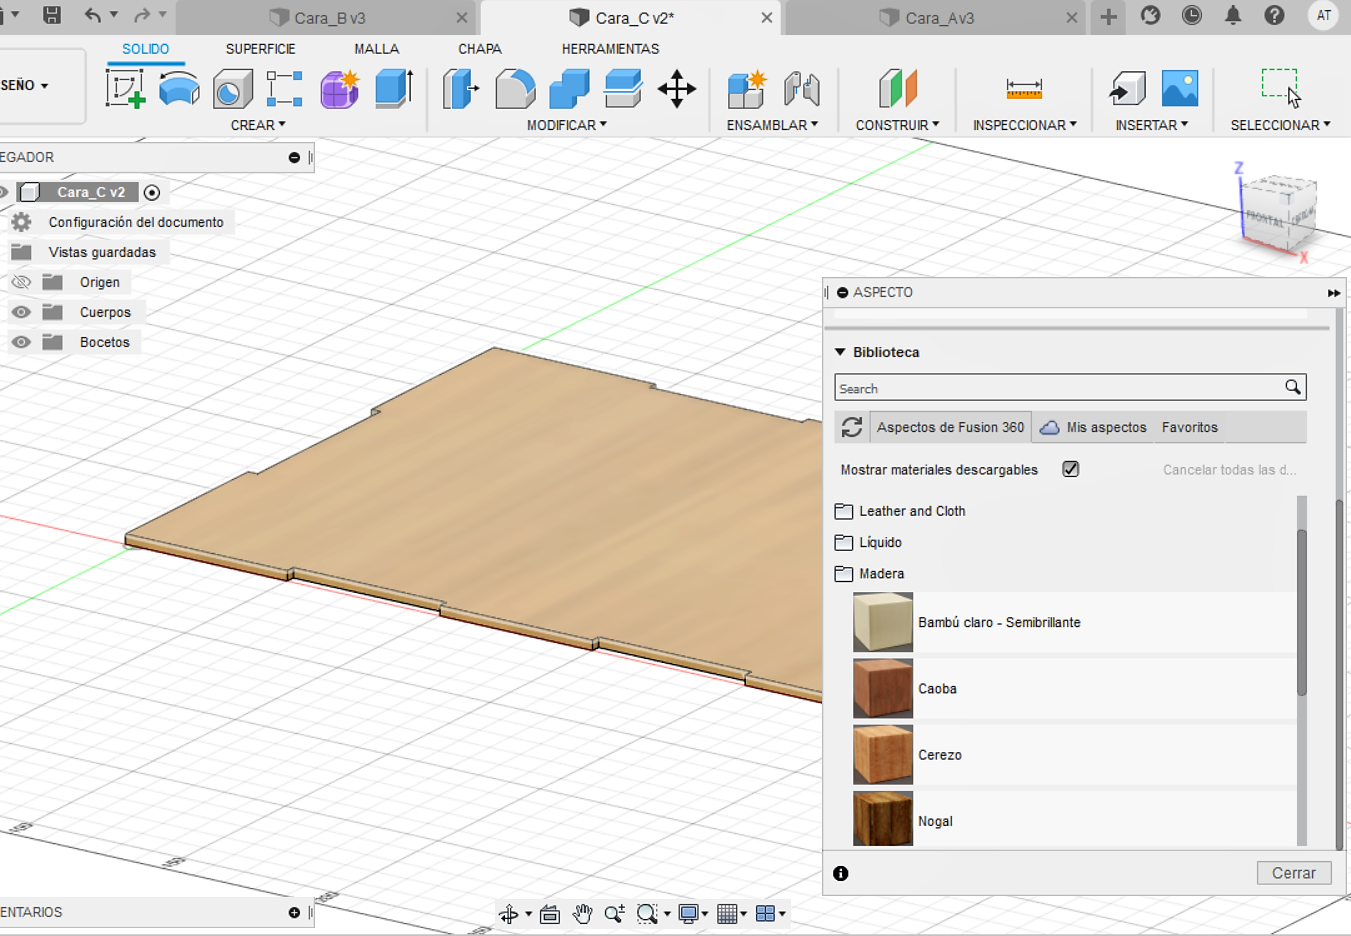Open the Extensions icon in top bar
The height and width of the screenshot is (936, 1351).
tap(1150, 15)
